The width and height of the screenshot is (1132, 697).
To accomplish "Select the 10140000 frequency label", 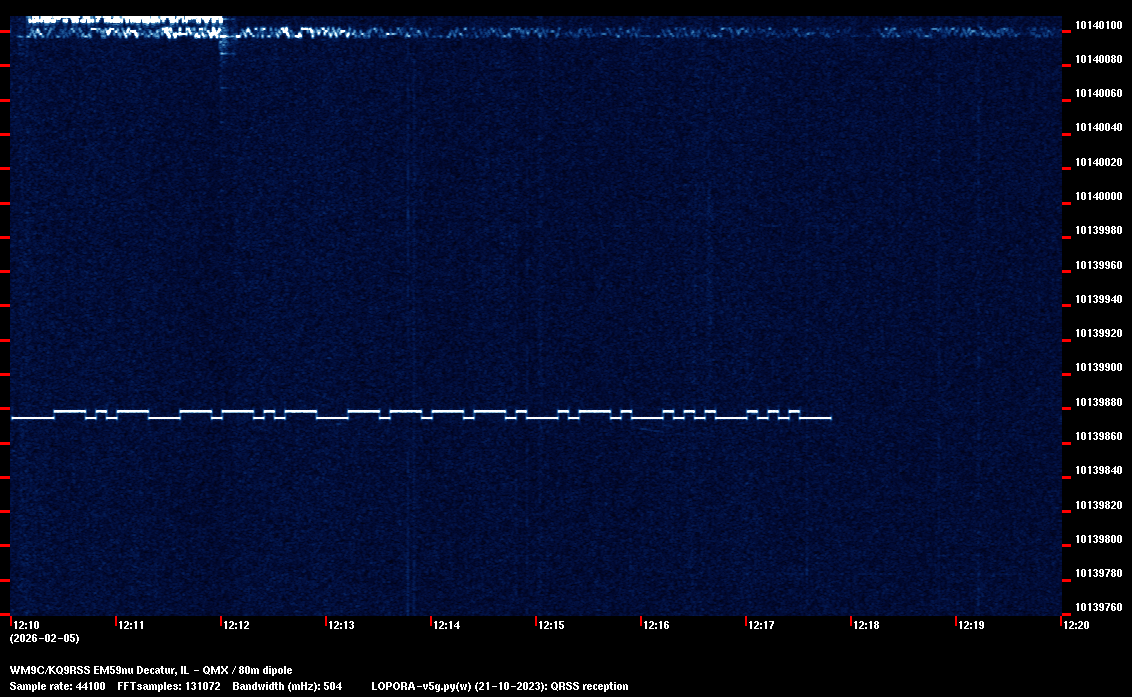I will [1098, 197].
